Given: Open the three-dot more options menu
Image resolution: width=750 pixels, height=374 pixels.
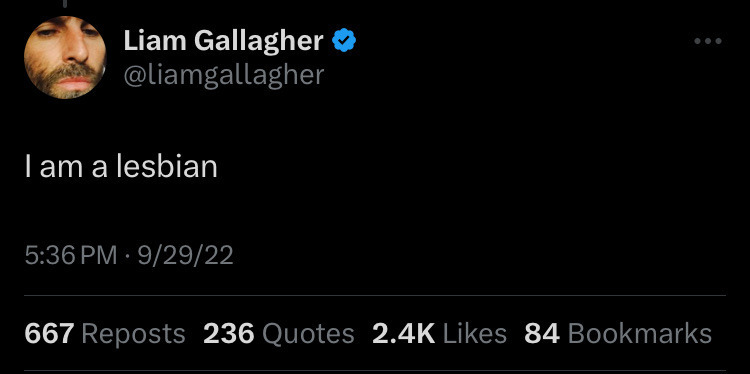Looking at the screenshot, I should 708,42.
